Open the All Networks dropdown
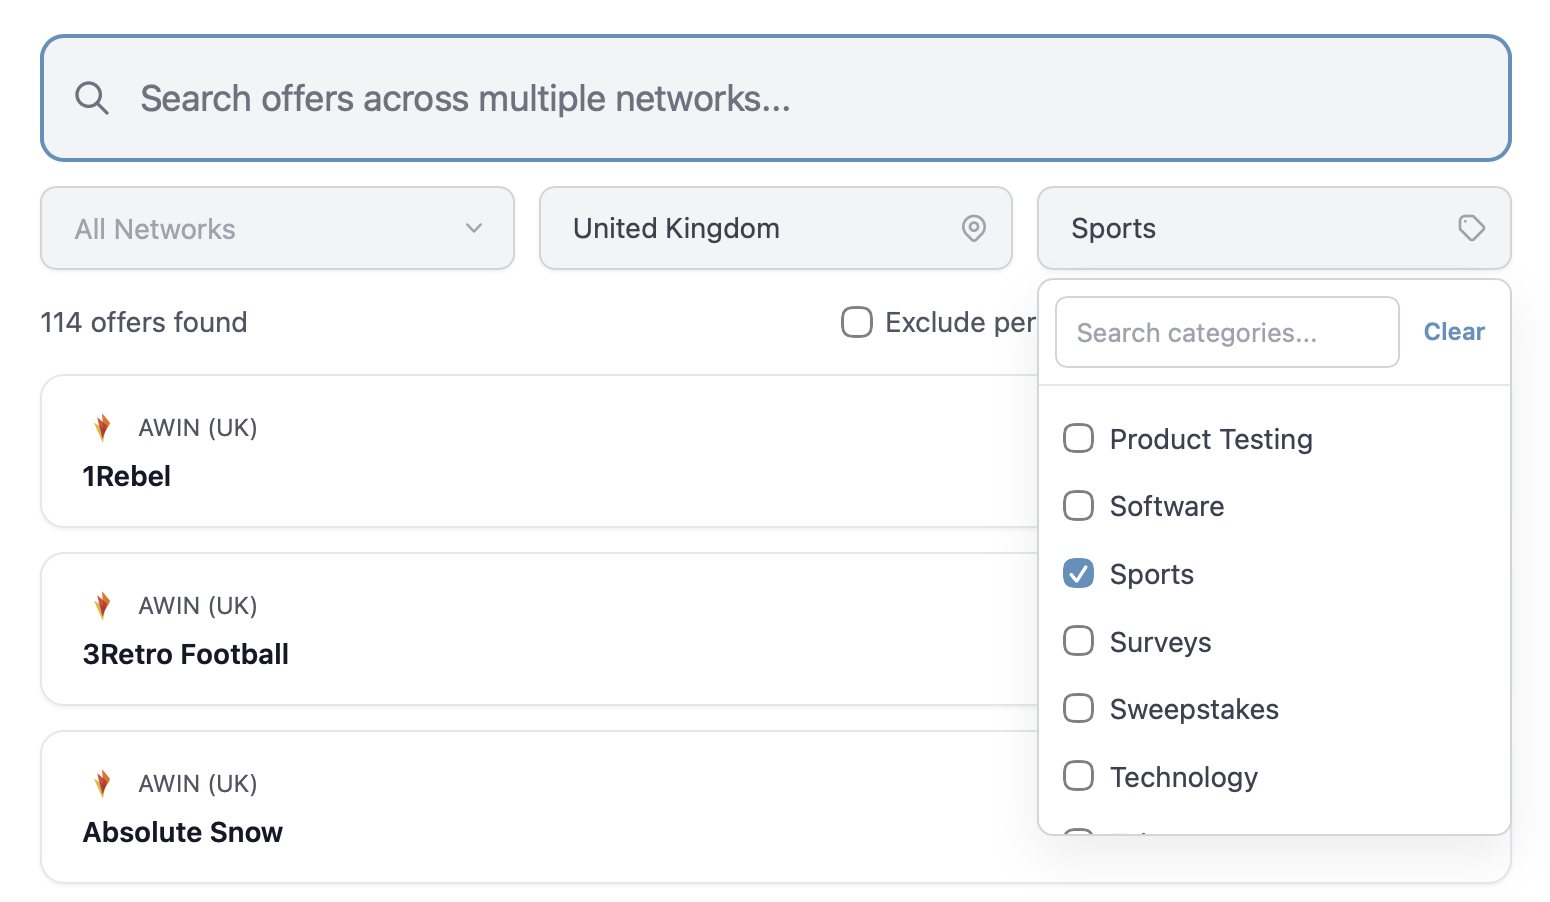Viewport: 1550px width, 902px height. [277, 228]
